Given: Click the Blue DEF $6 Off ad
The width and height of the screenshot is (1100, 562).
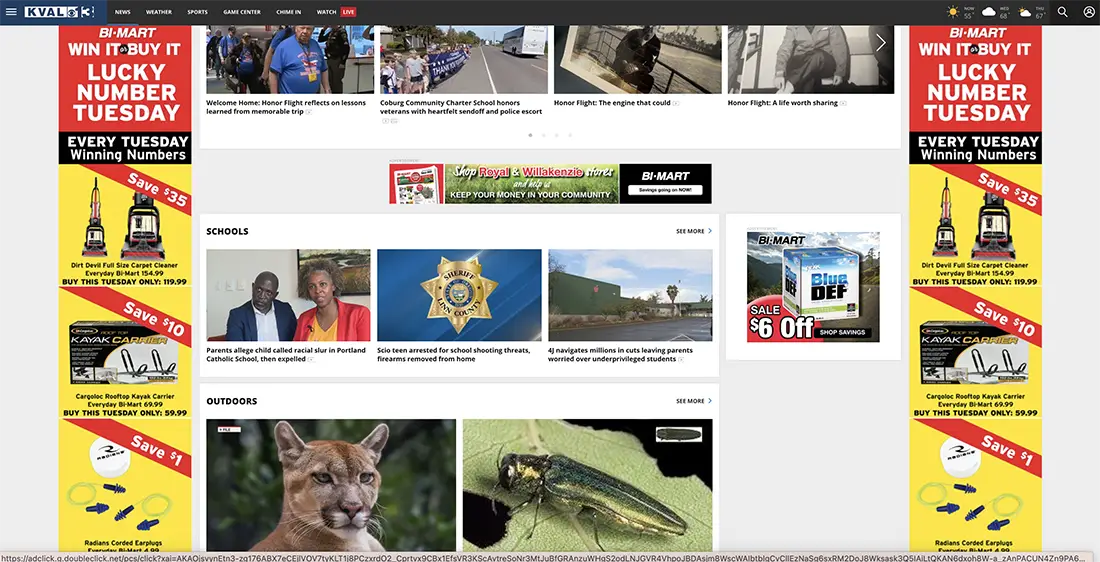Looking at the screenshot, I should coord(813,287).
